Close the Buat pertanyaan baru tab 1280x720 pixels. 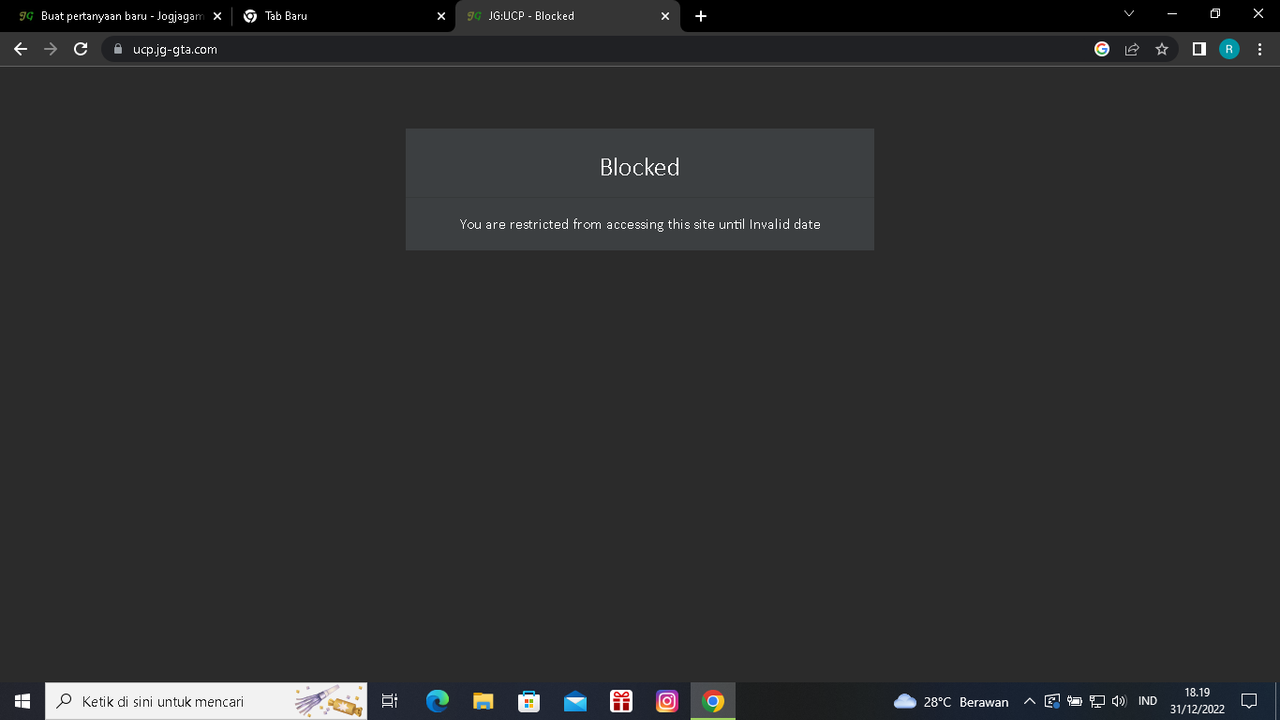[217, 16]
